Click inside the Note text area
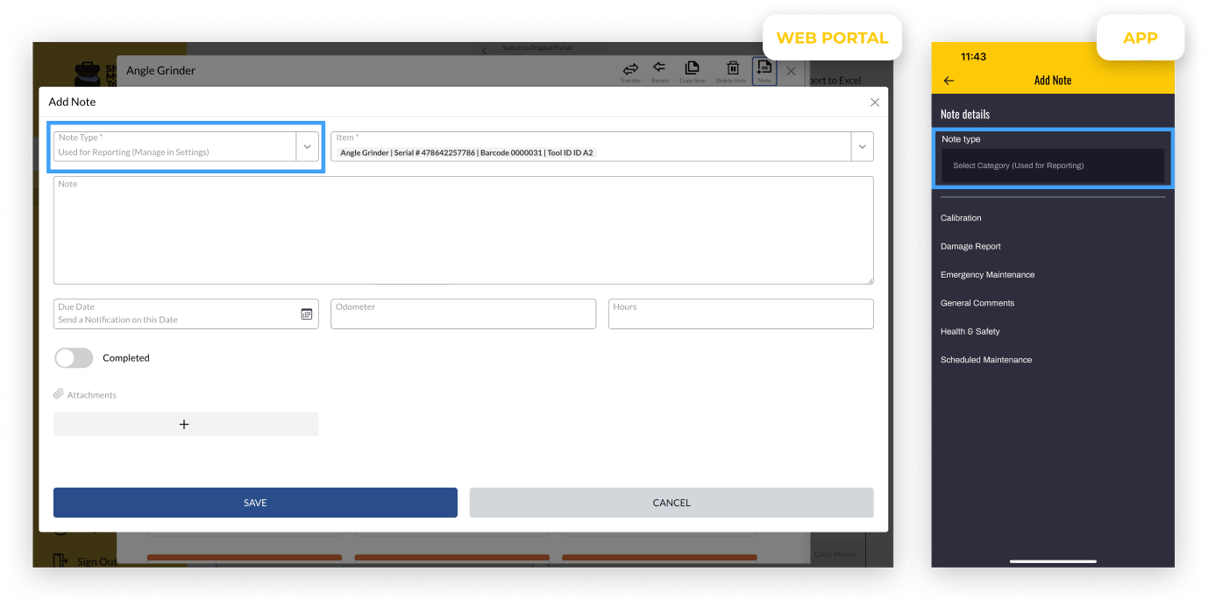Image resolution: width=1208 pixels, height=606 pixels. (x=463, y=232)
